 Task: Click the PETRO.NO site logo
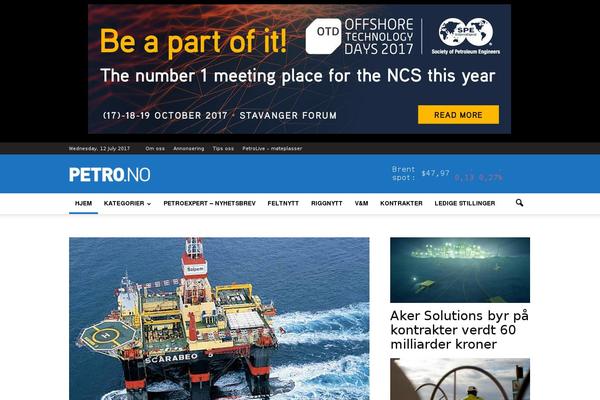click(x=110, y=175)
